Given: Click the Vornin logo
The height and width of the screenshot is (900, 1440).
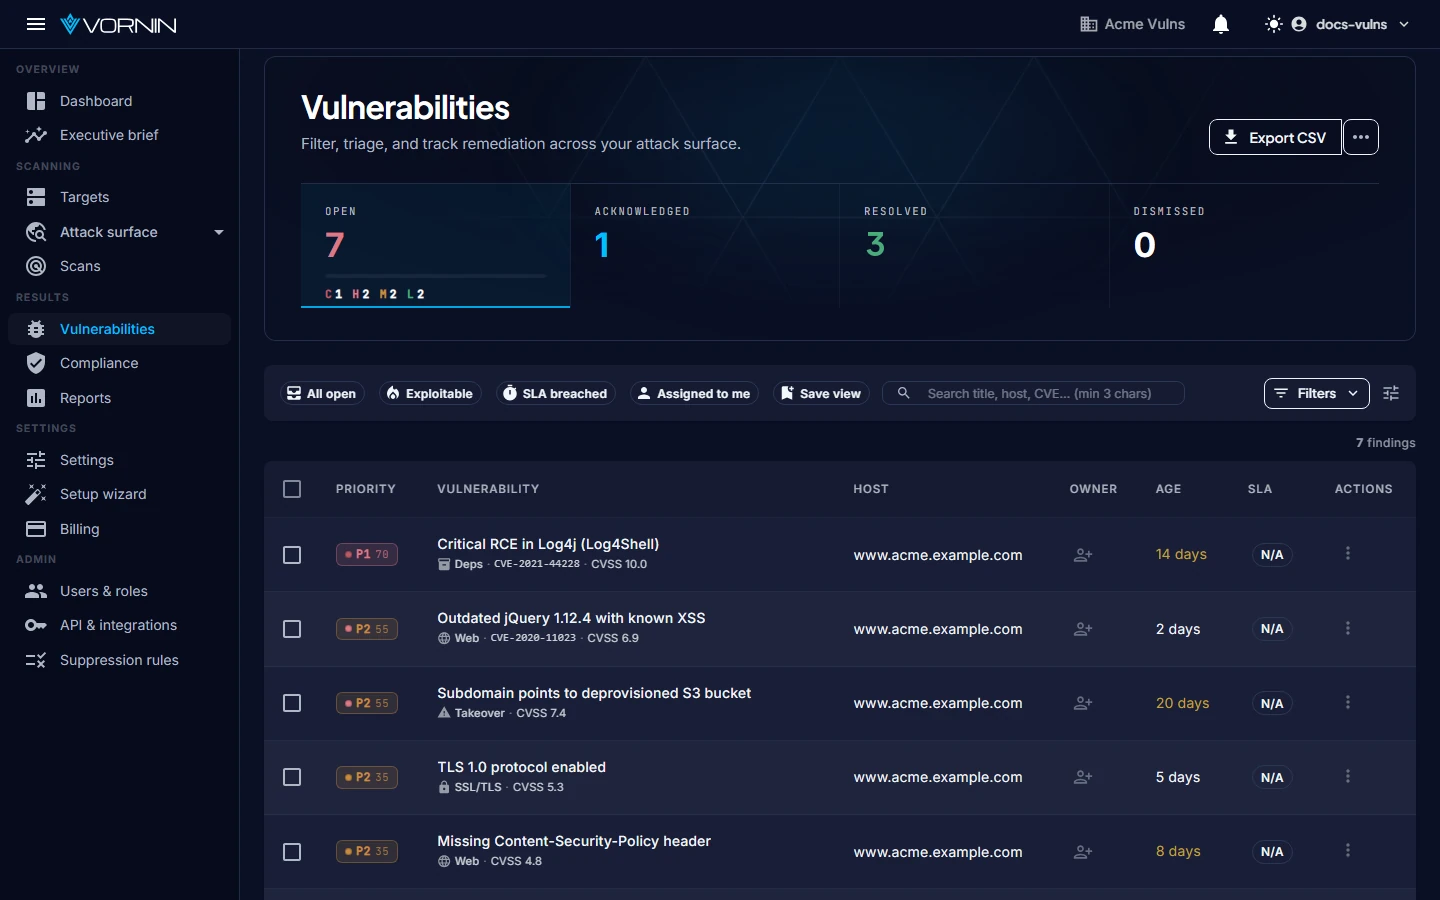Looking at the screenshot, I should click(118, 24).
